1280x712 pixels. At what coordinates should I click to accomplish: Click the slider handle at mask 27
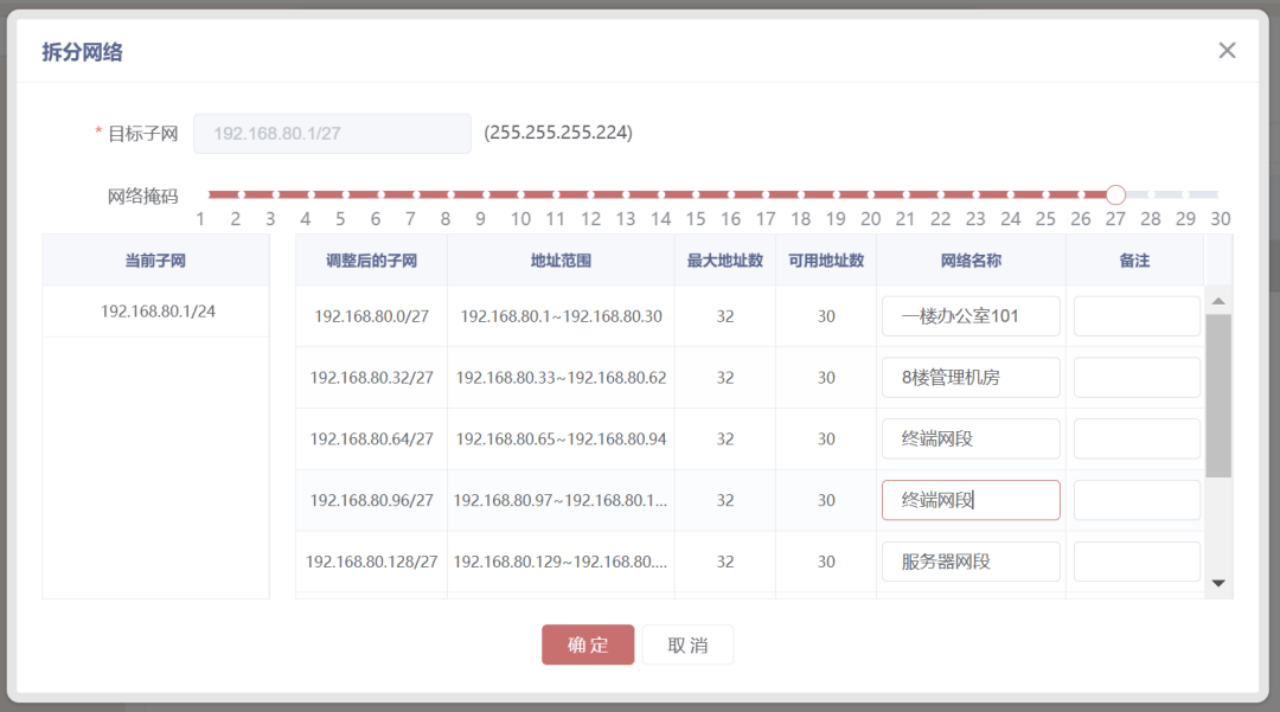[x=1116, y=195]
